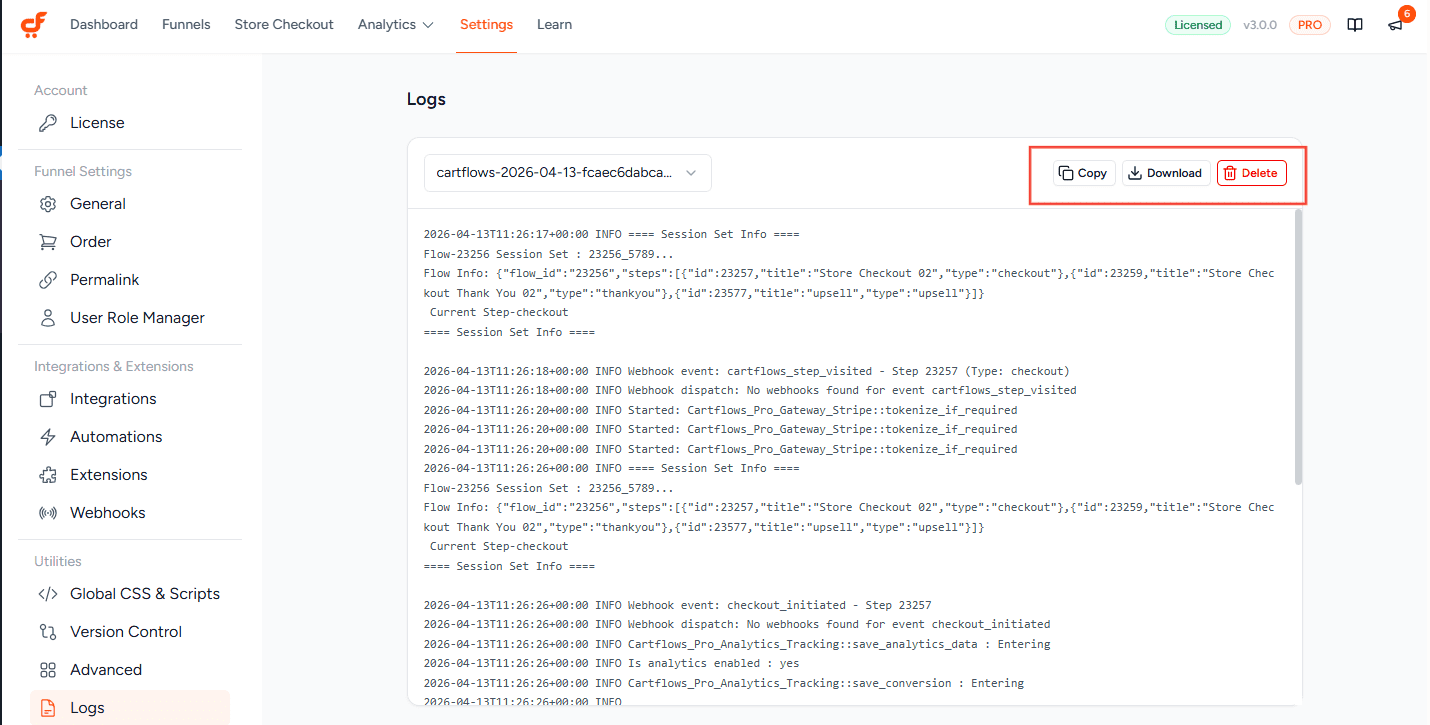Select the Settings tab

point(486,25)
